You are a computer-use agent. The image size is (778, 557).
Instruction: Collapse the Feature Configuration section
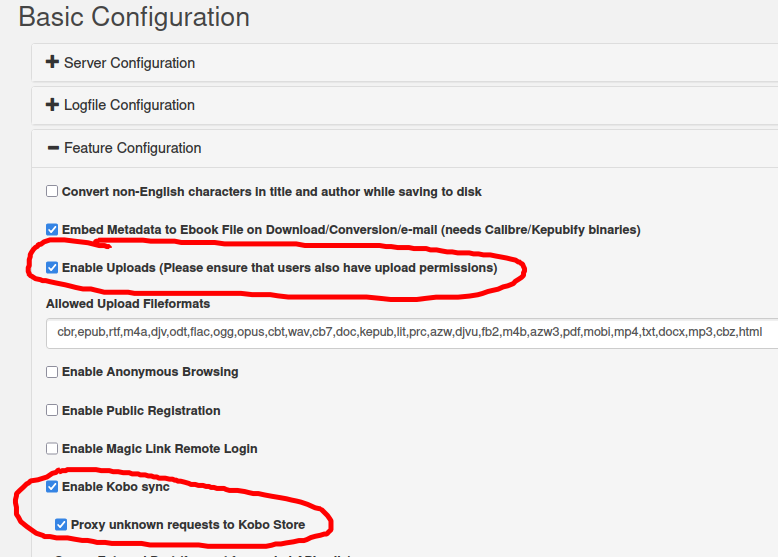132,148
